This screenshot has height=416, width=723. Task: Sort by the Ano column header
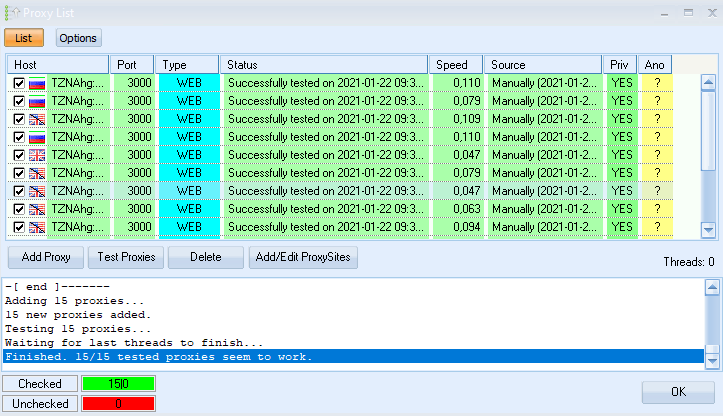click(655, 65)
